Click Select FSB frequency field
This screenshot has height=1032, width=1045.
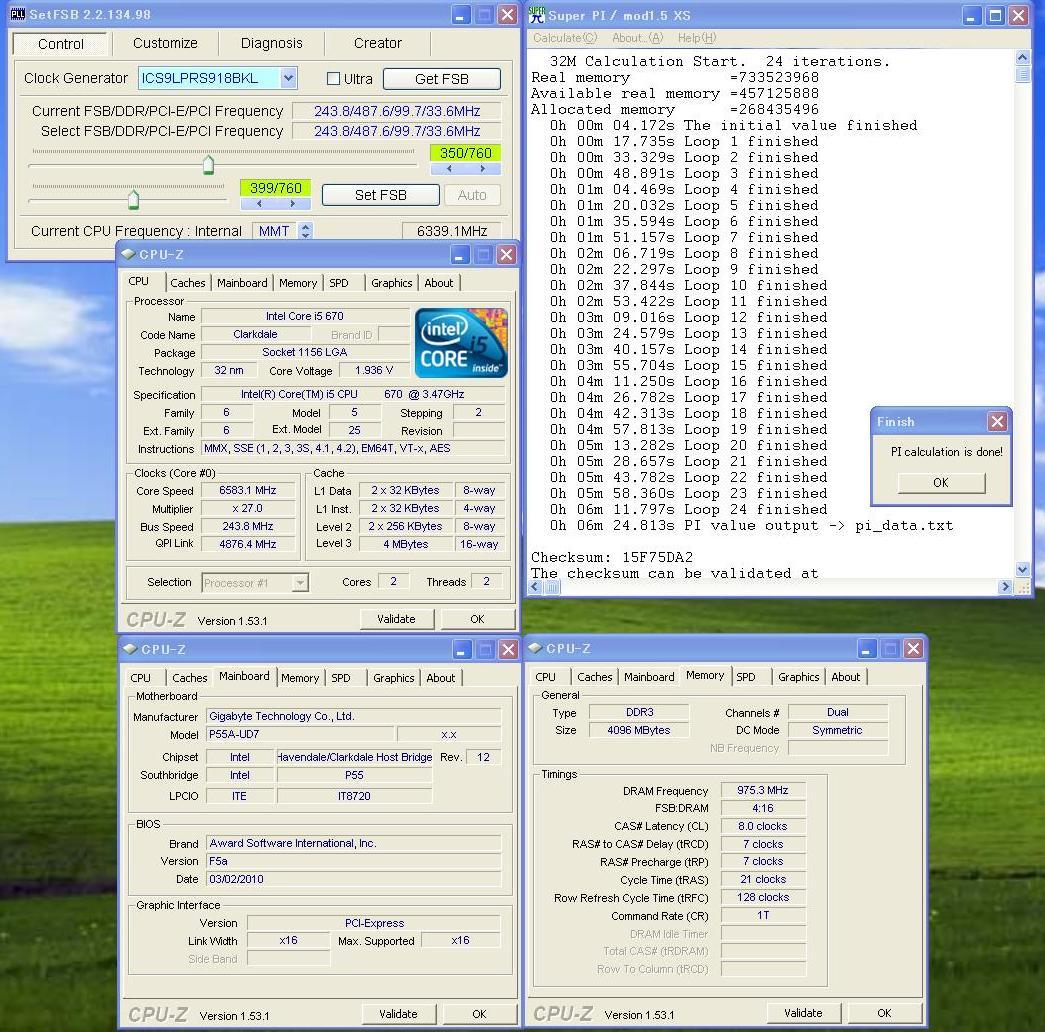(397, 131)
